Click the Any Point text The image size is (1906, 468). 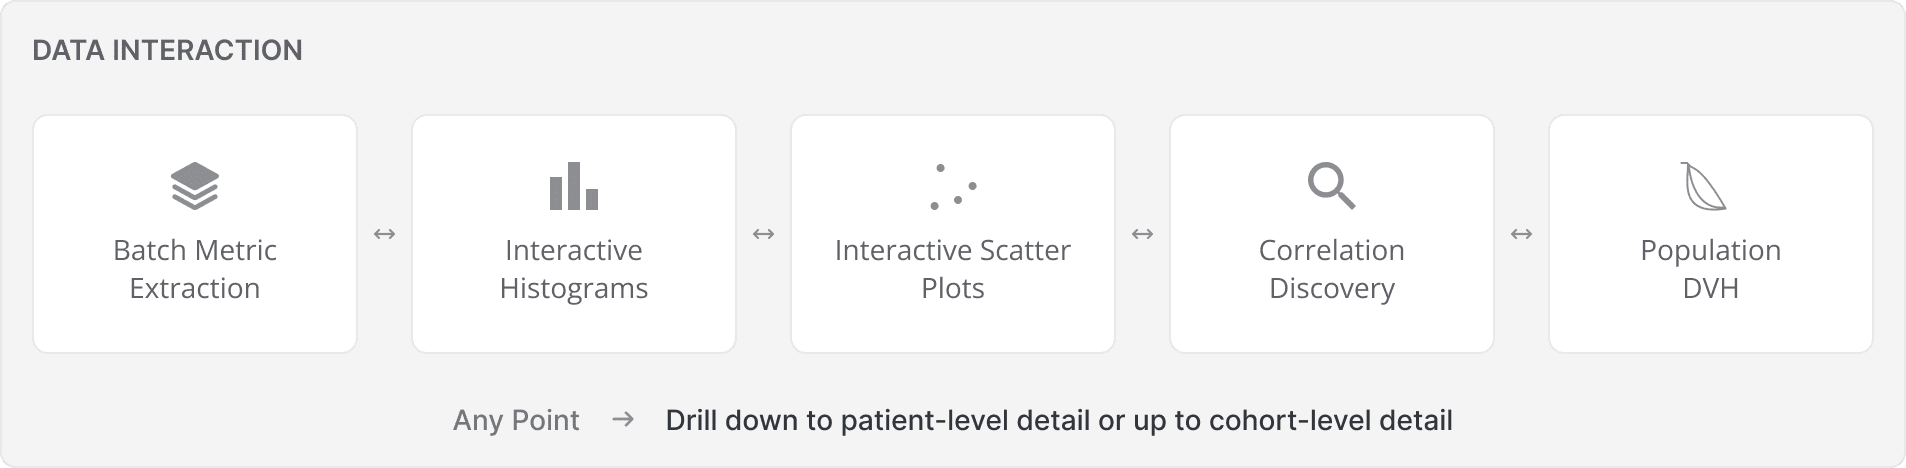click(516, 420)
